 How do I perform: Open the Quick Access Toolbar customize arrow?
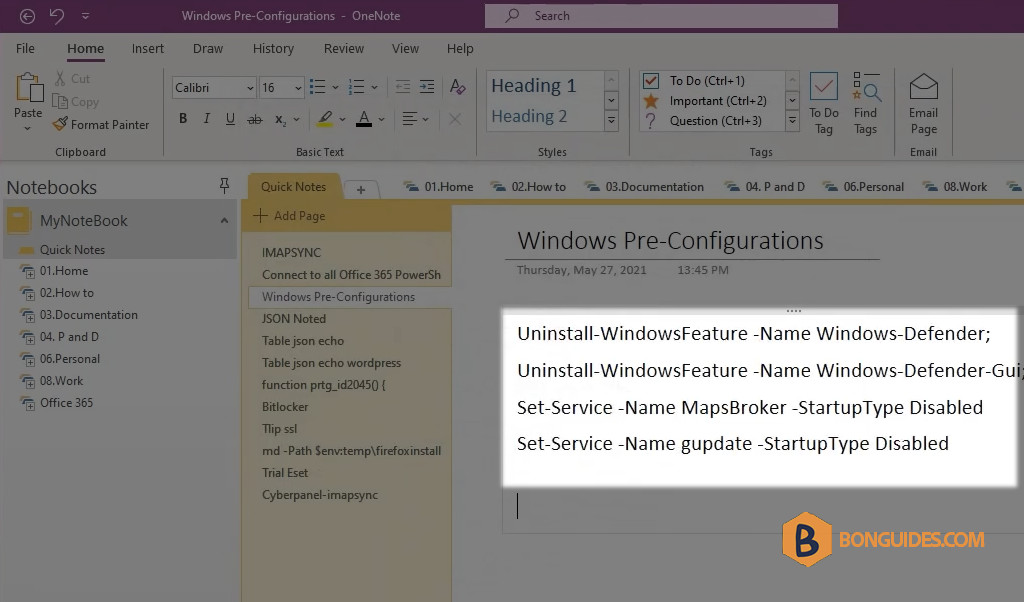(x=86, y=16)
